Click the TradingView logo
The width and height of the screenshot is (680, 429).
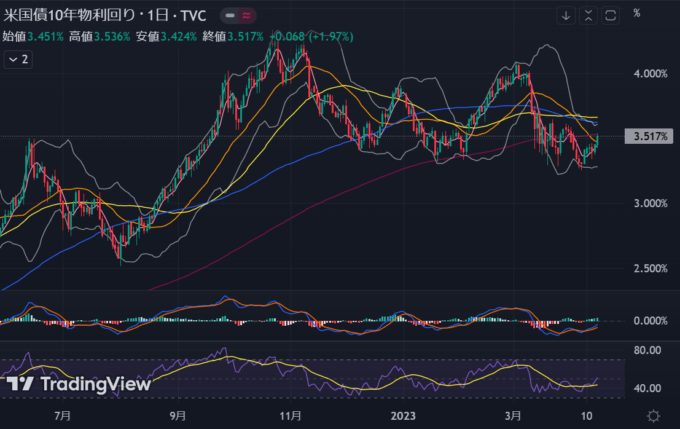pos(78,383)
